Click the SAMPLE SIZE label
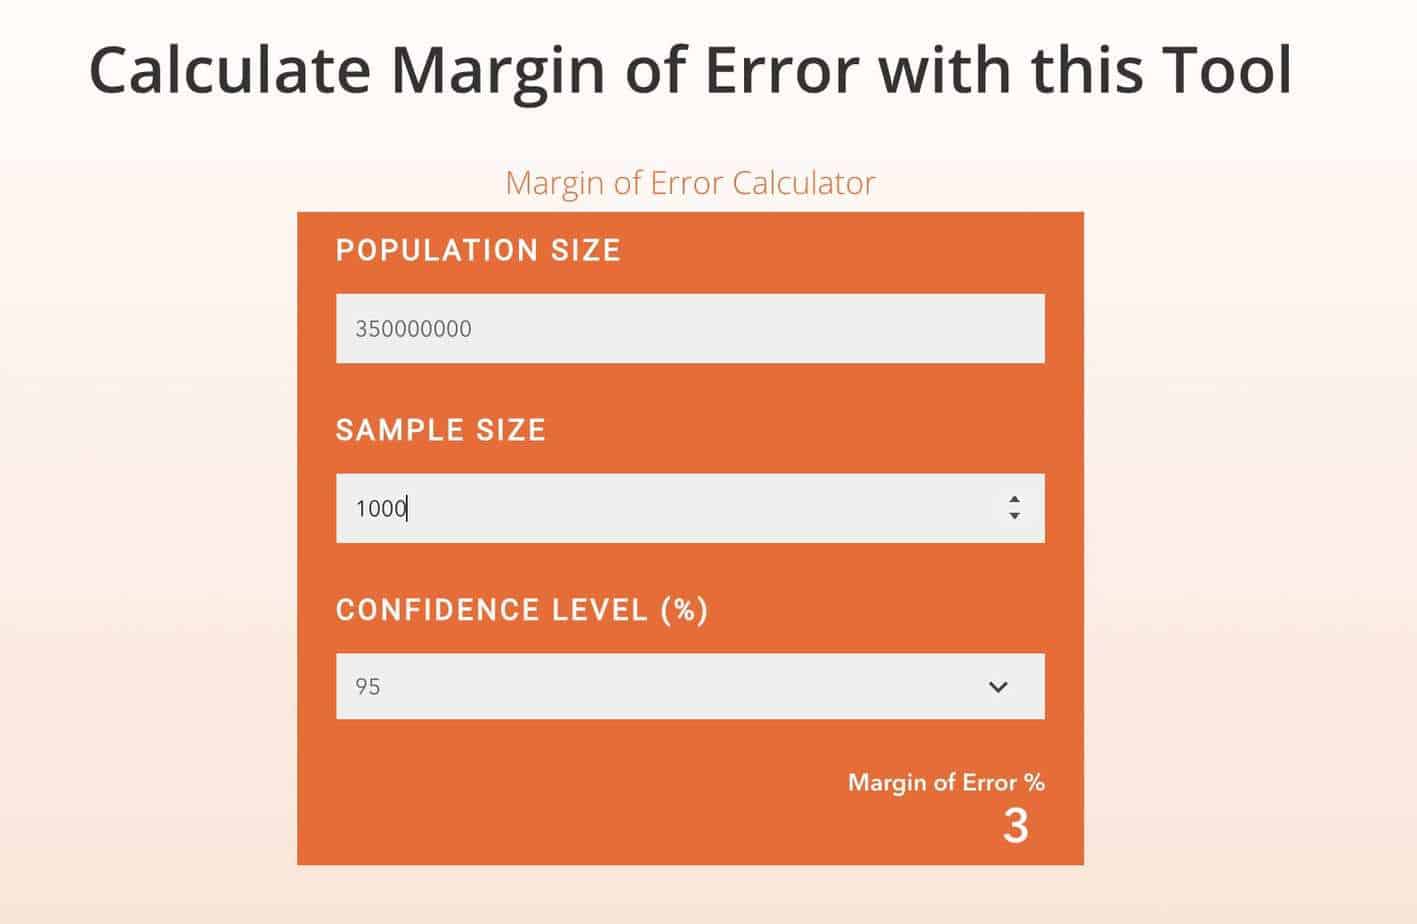 click(441, 430)
